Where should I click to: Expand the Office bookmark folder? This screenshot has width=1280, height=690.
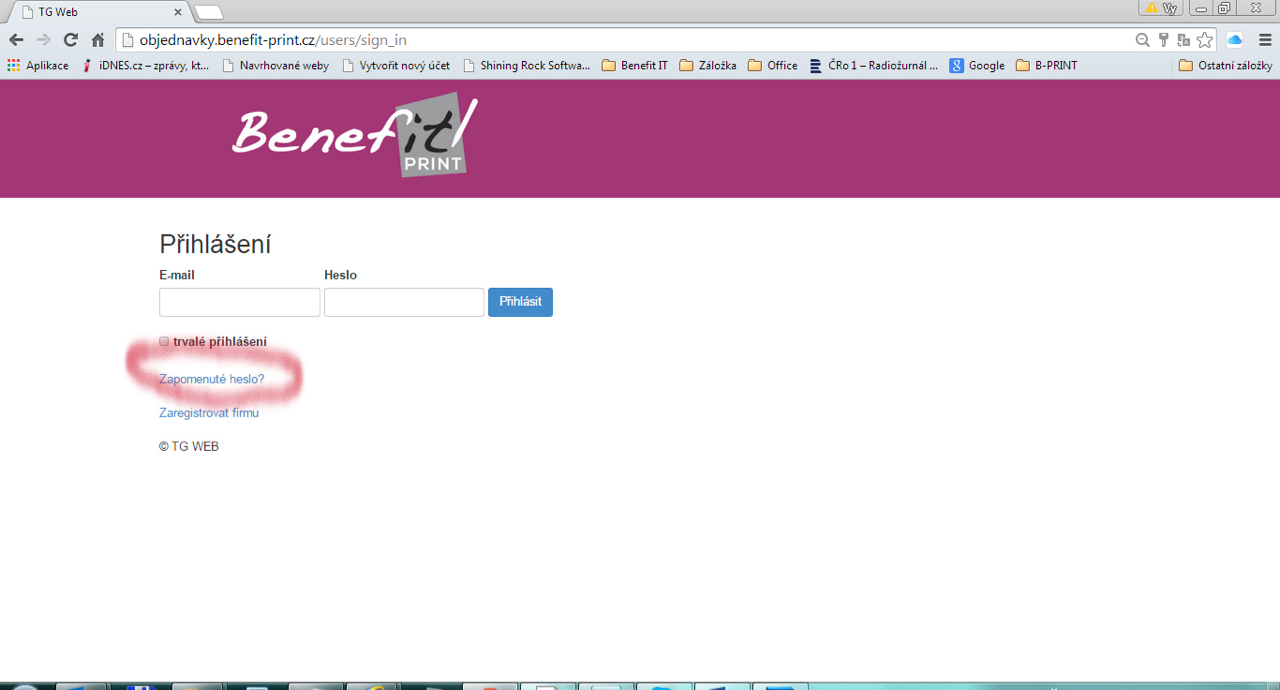coord(772,65)
